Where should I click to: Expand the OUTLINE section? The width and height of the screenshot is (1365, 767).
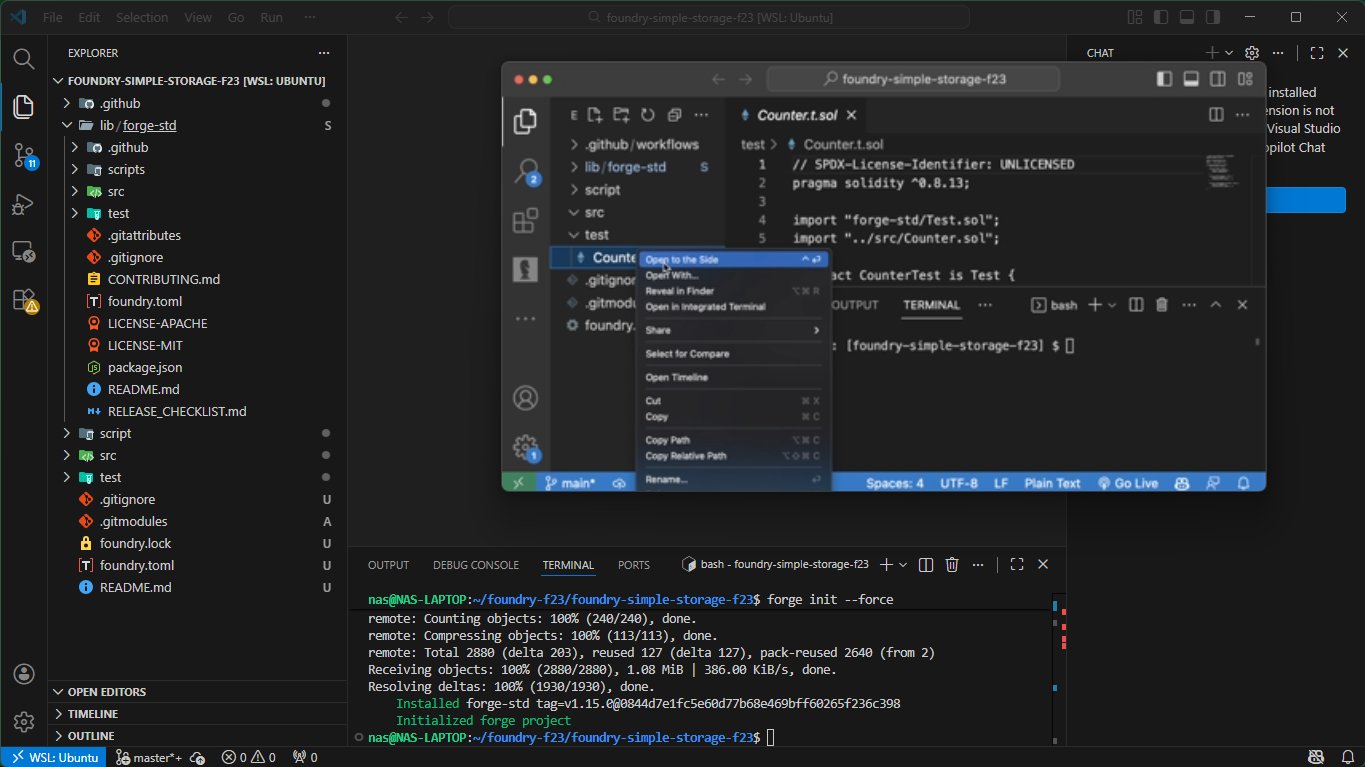coord(90,736)
